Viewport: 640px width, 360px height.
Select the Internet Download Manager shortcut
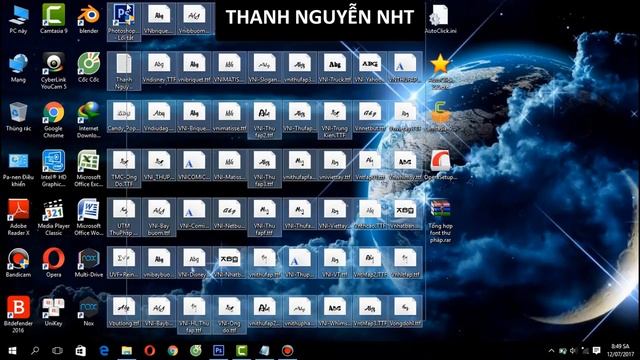(89, 120)
